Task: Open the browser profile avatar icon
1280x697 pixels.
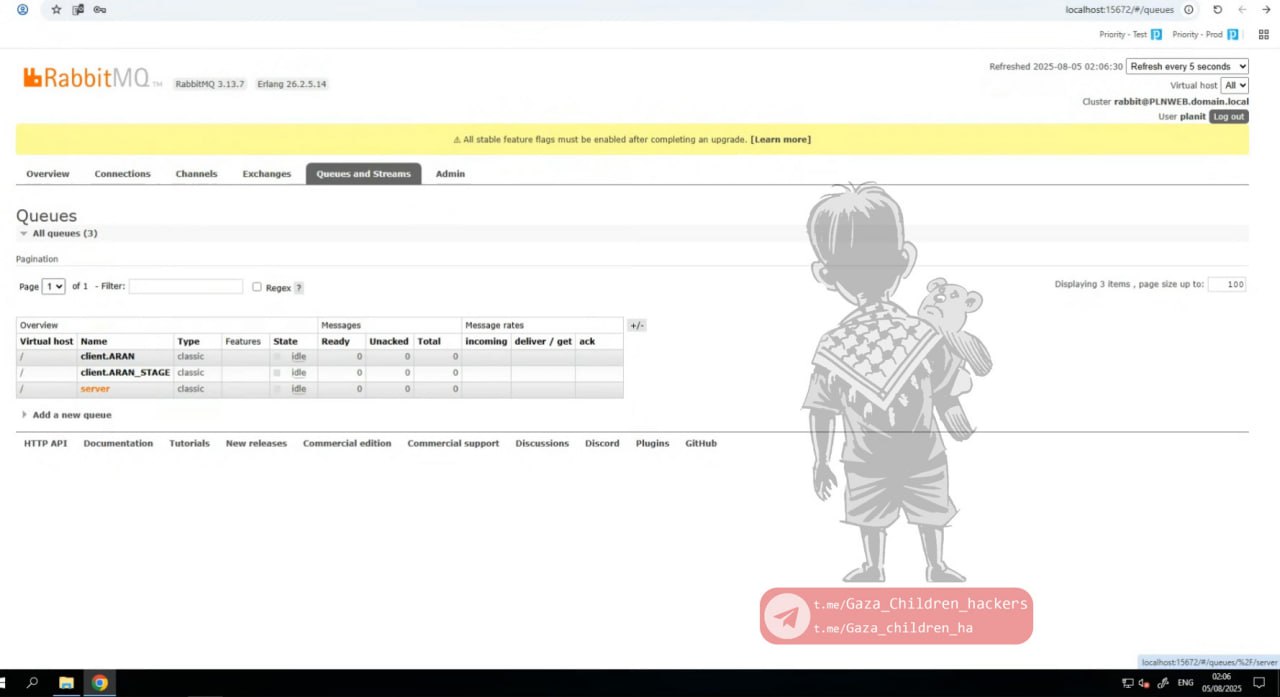Action: coord(23,10)
